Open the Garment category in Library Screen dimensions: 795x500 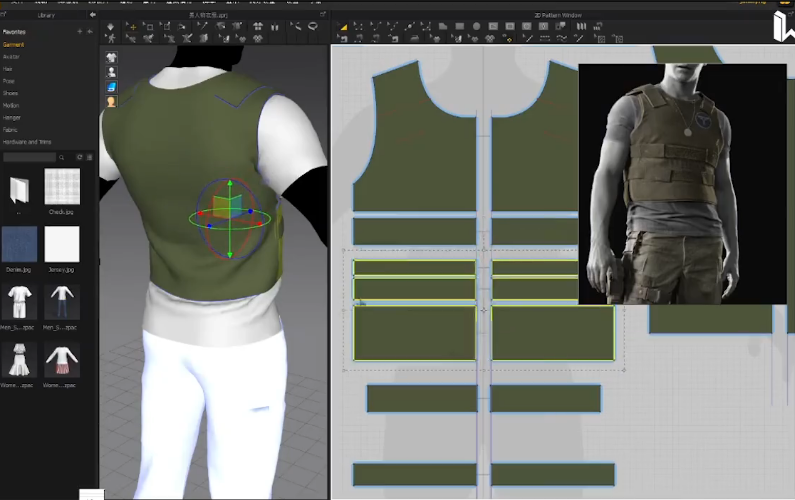[14, 45]
